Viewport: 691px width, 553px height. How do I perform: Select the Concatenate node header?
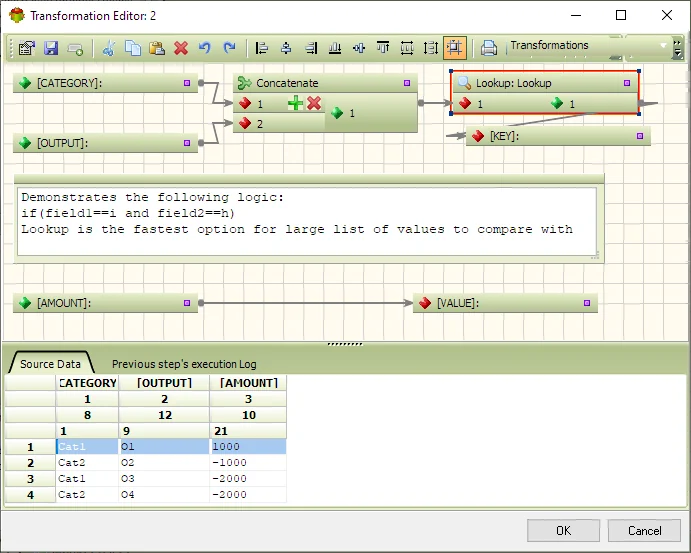[325, 83]
